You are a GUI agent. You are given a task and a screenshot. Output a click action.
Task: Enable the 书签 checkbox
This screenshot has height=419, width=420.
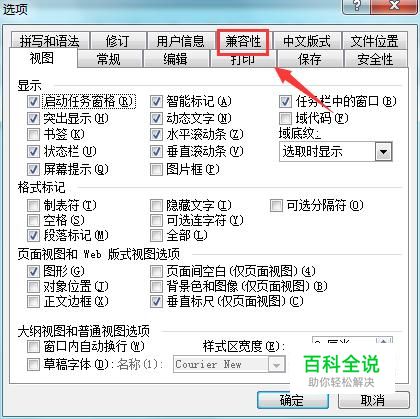(33, 134)
